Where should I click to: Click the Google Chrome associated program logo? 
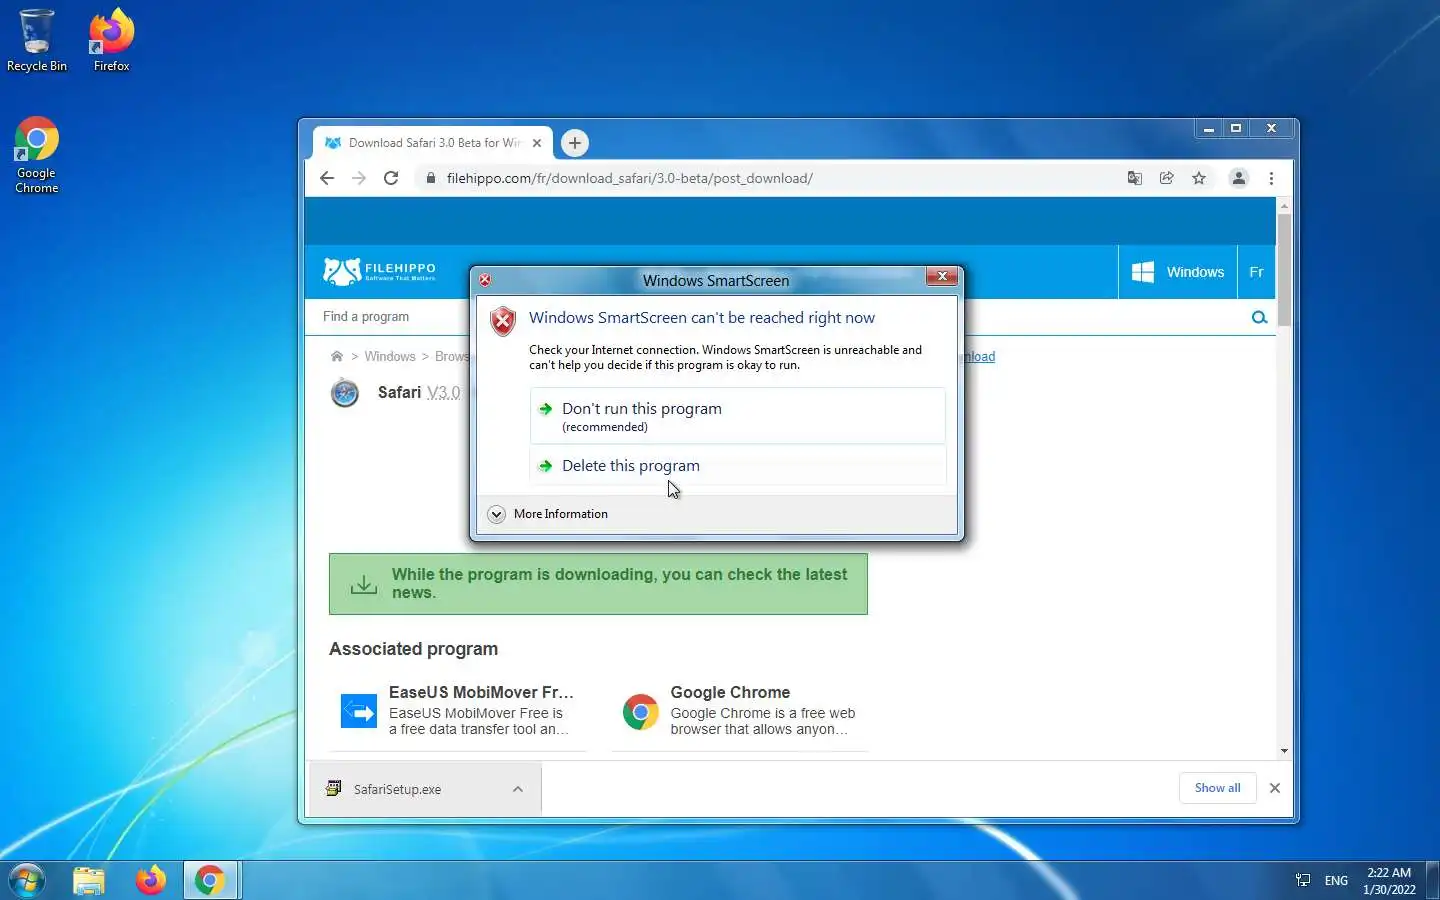tap(641, 712)
